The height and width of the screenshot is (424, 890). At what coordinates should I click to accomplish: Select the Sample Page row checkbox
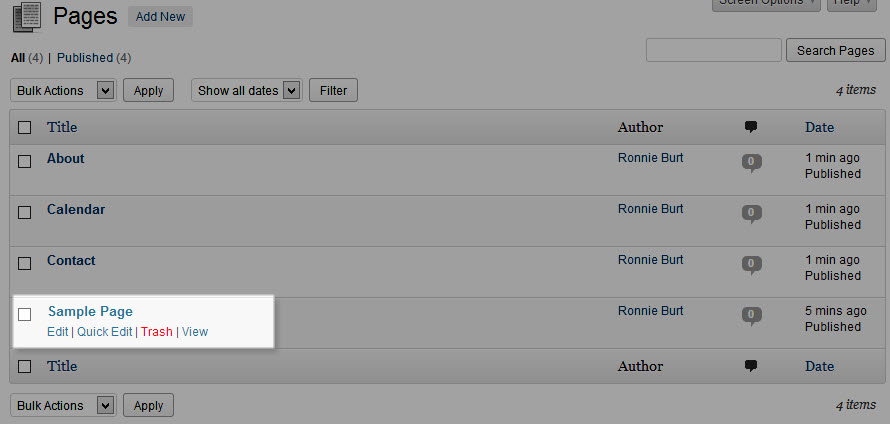(x=25, y=314)
